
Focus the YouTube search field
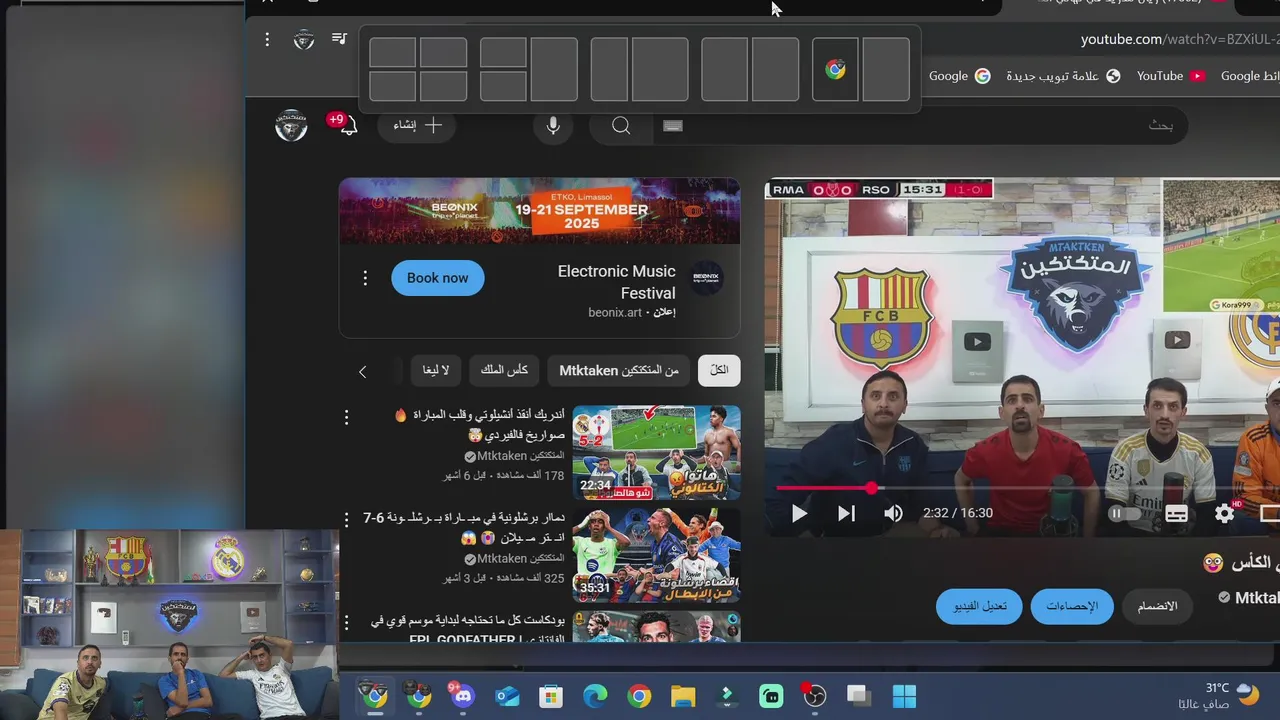pos(920,125)
